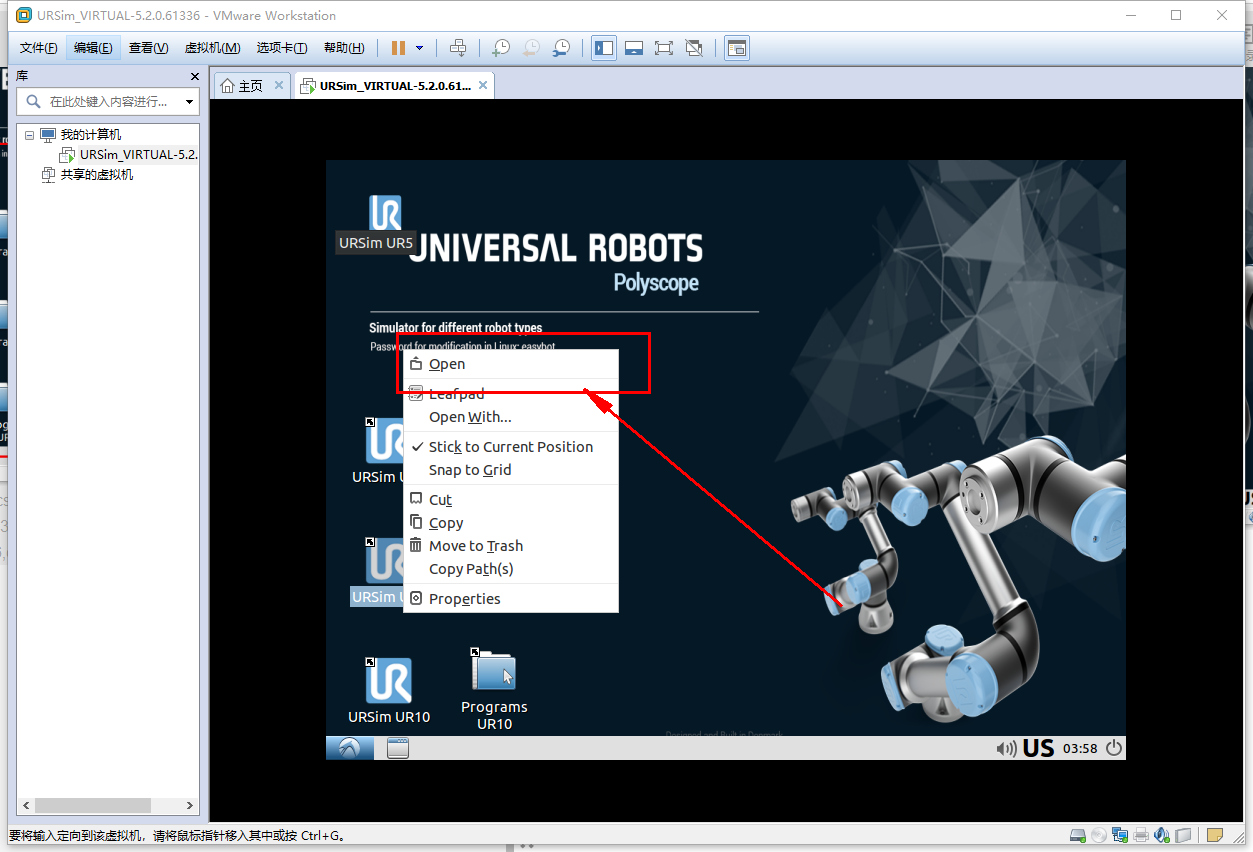Collapse the 我的计算机 tree node
The image size is (1253, 852).
(29, 135)
